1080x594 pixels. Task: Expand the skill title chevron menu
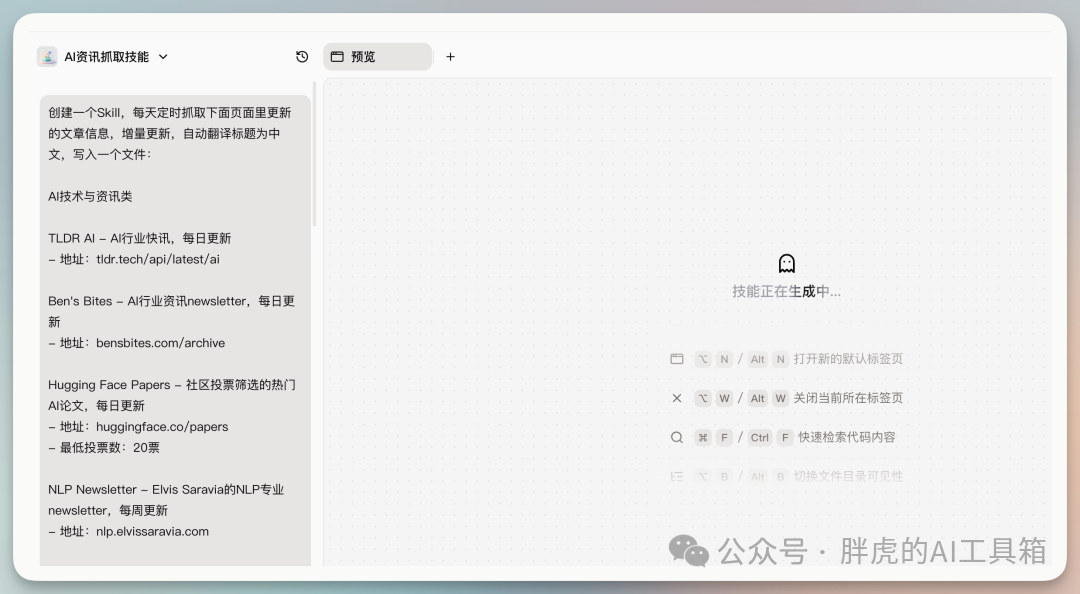165,57
